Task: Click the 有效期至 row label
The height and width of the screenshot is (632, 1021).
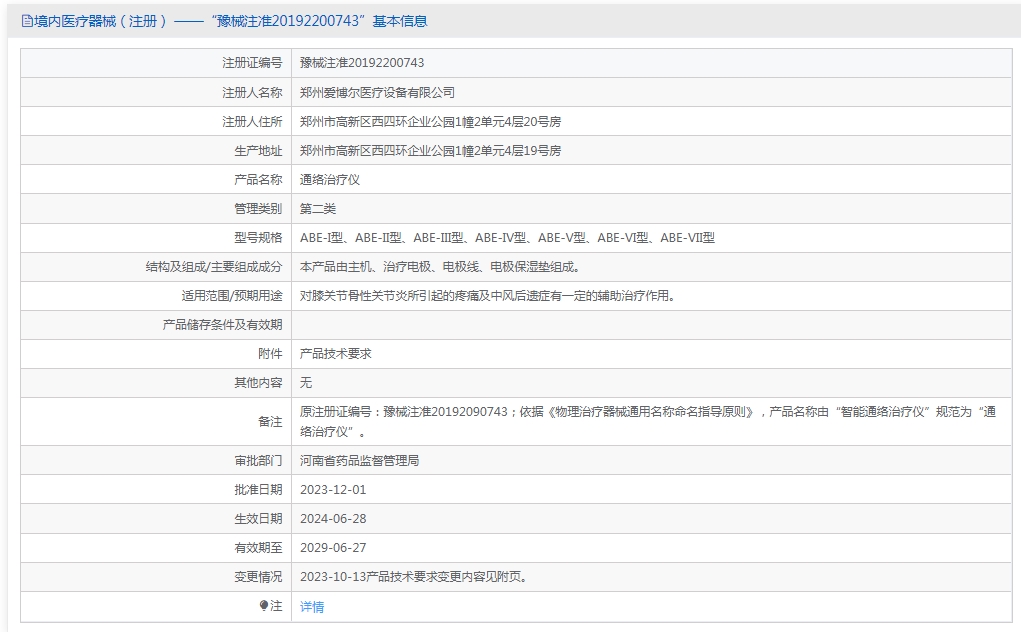Action: (259, 548)
